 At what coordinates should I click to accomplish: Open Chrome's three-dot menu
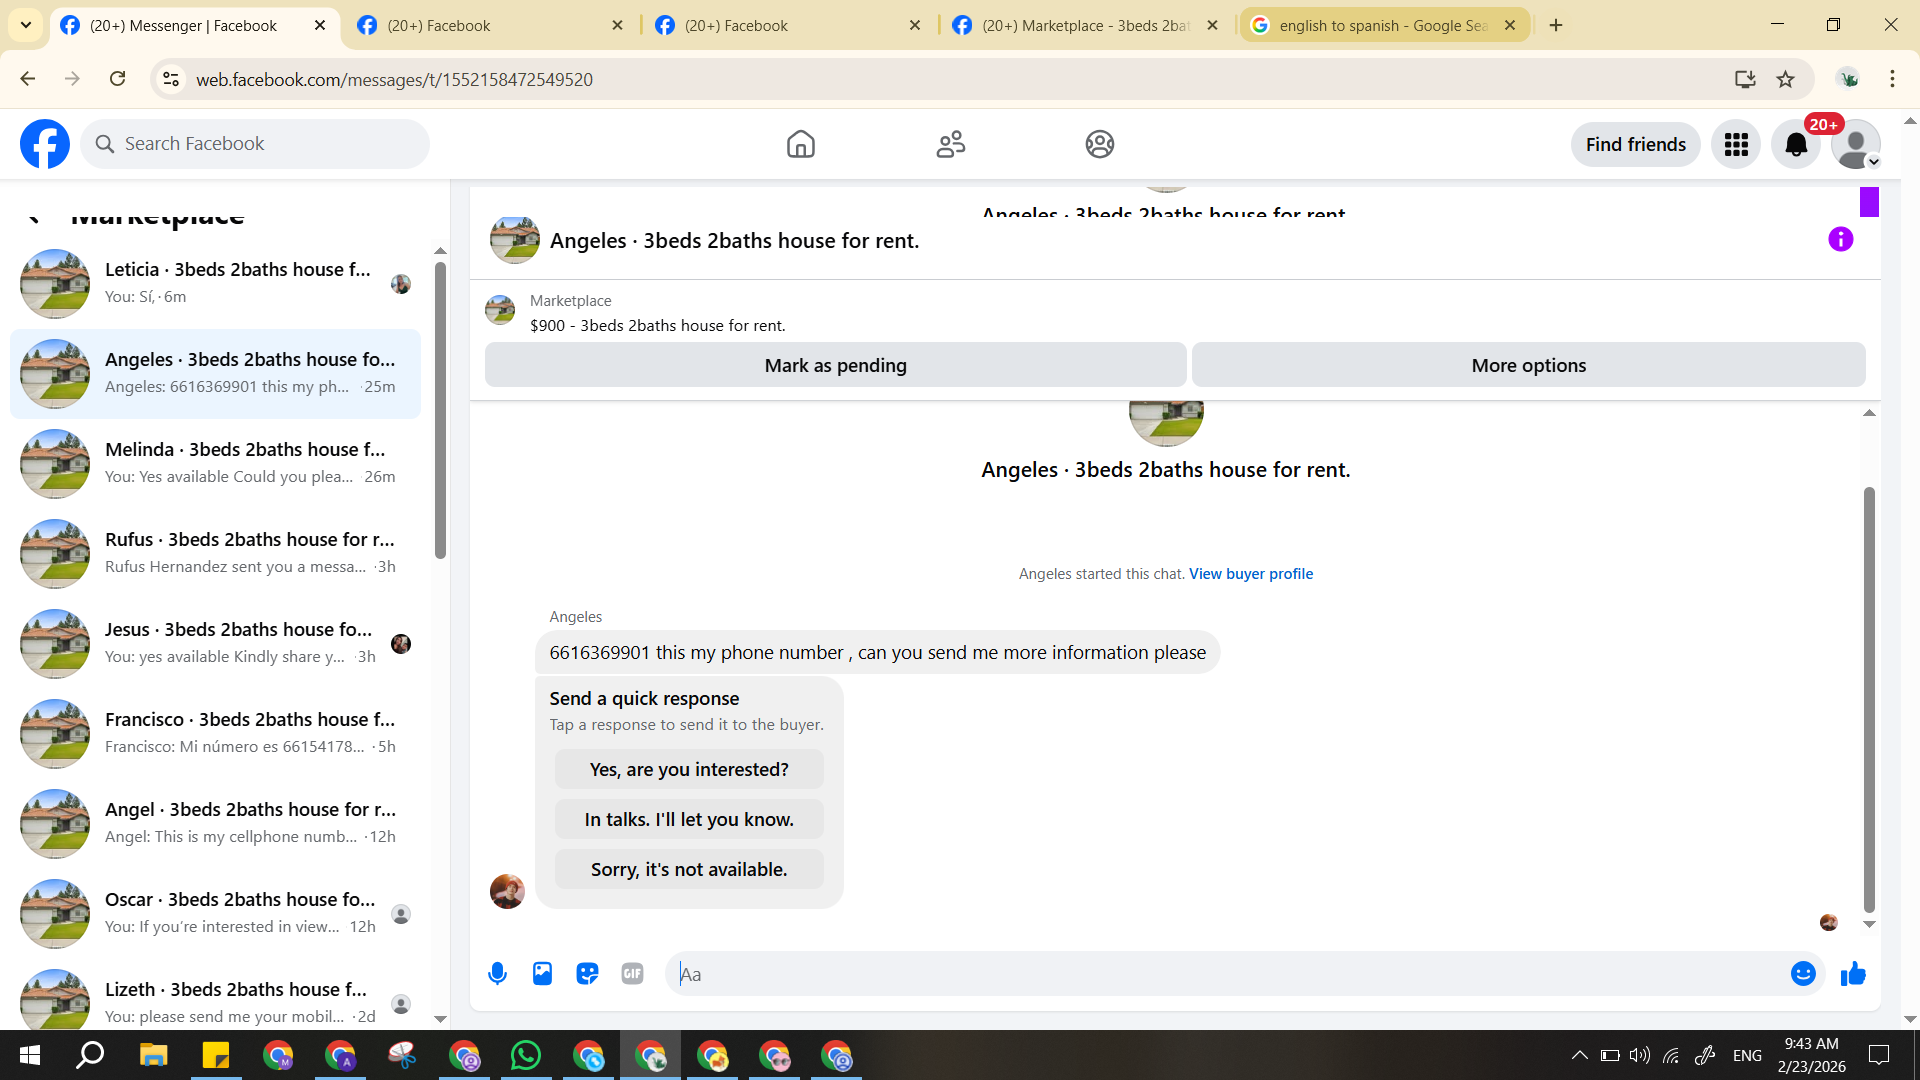pos(1892,79)
